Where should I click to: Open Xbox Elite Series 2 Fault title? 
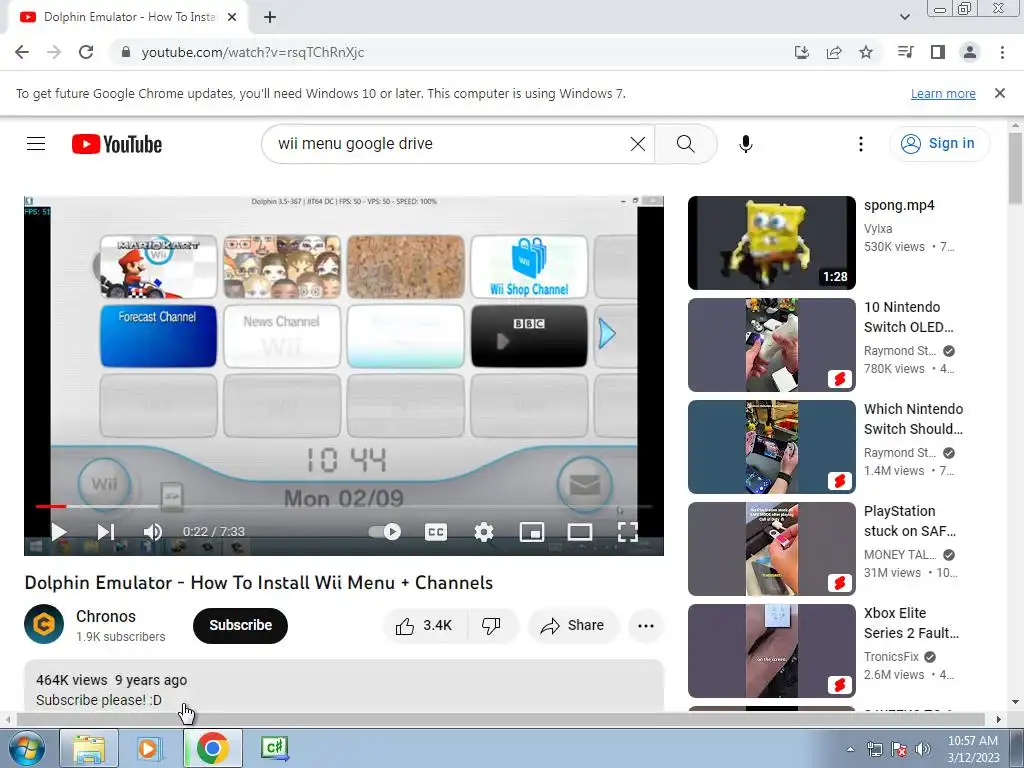pos(912,623)
